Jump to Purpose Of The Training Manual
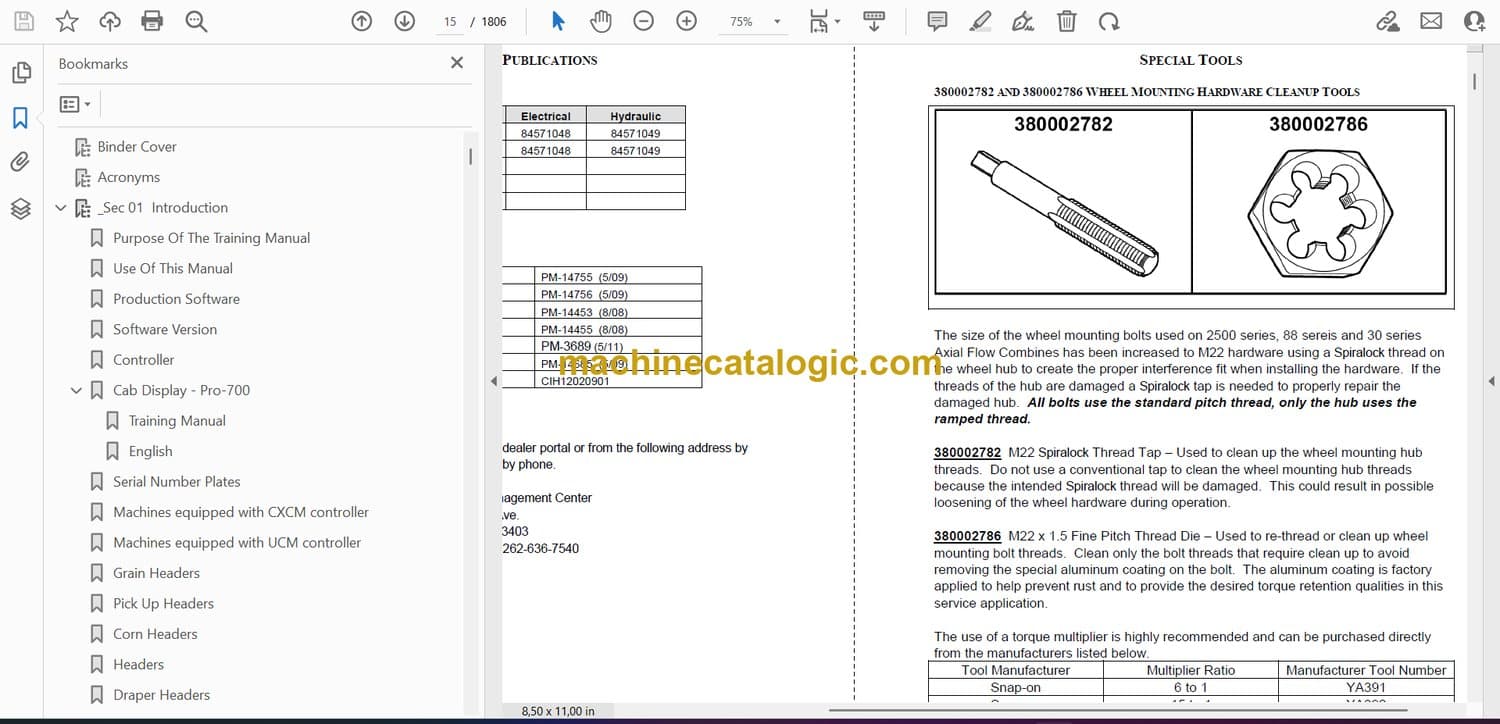The image size is (1500, 724). point(212,238)
